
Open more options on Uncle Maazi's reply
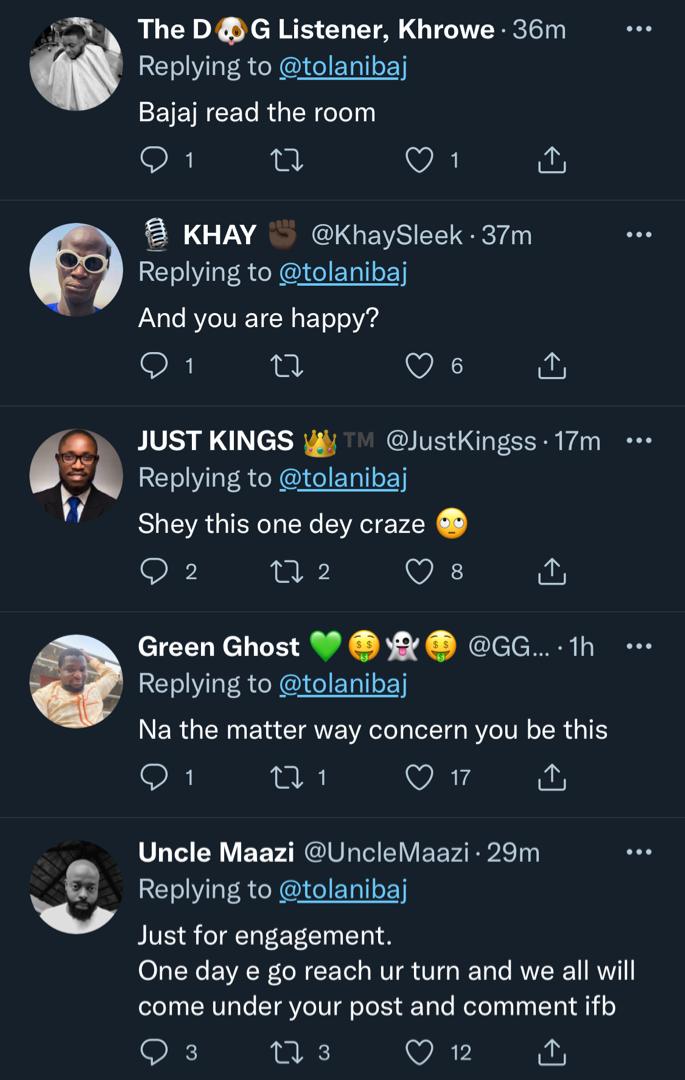tap(638, 852)
